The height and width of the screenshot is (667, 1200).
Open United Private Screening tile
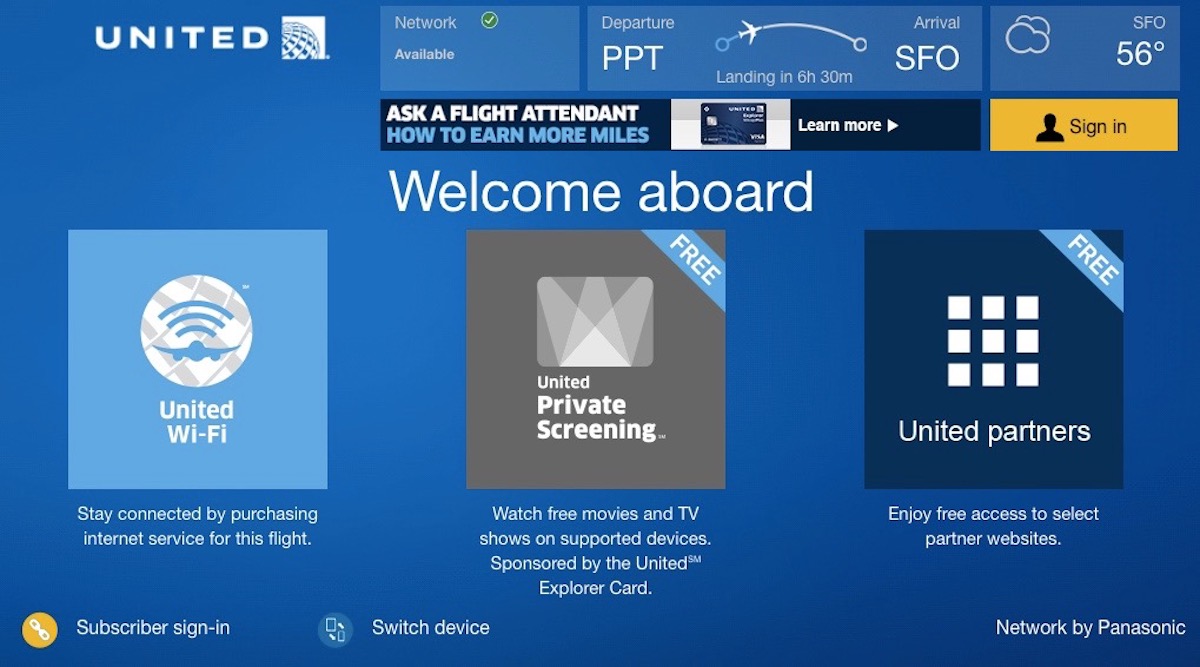(595, 359)
